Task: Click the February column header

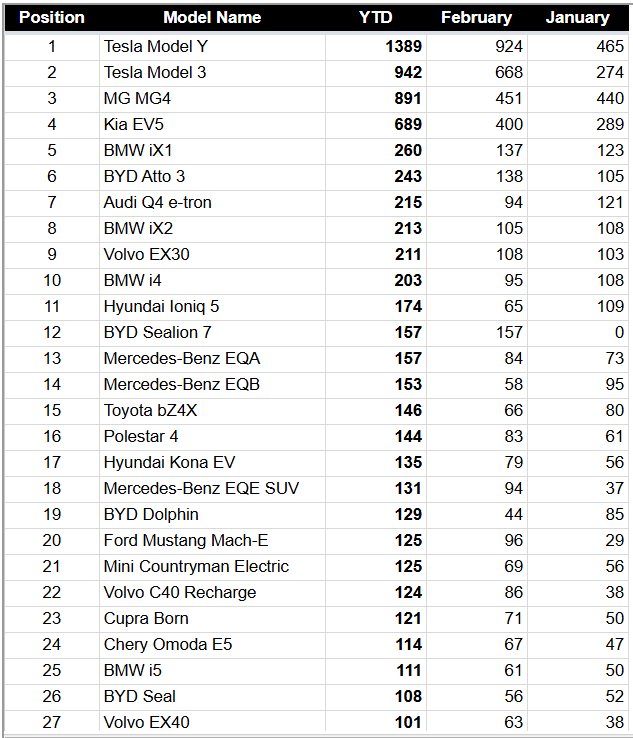Action: pyautogui.click(x=476, y=17)
